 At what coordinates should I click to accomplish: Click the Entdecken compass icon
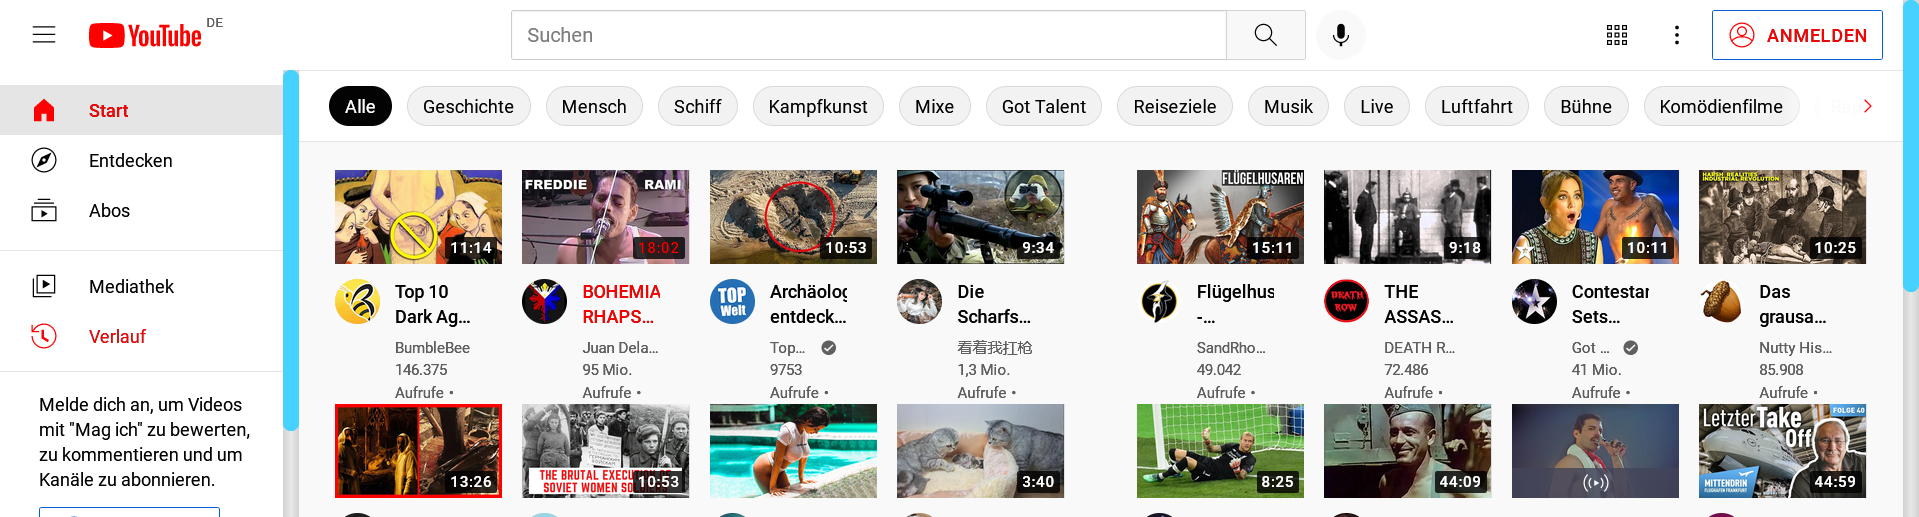pyautogui.click(x=44, y=160)
